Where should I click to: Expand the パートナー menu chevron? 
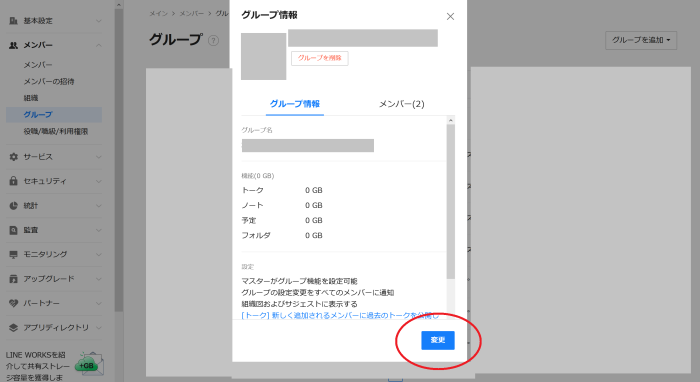[x=99, y=303]
